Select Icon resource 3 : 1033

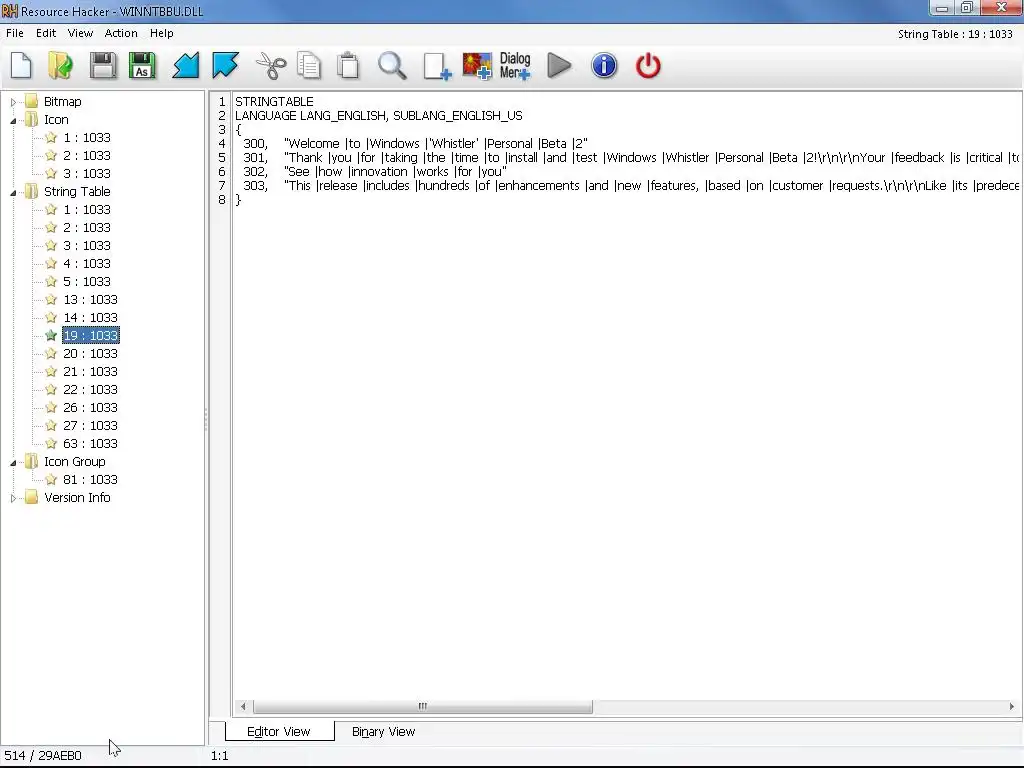87,174
